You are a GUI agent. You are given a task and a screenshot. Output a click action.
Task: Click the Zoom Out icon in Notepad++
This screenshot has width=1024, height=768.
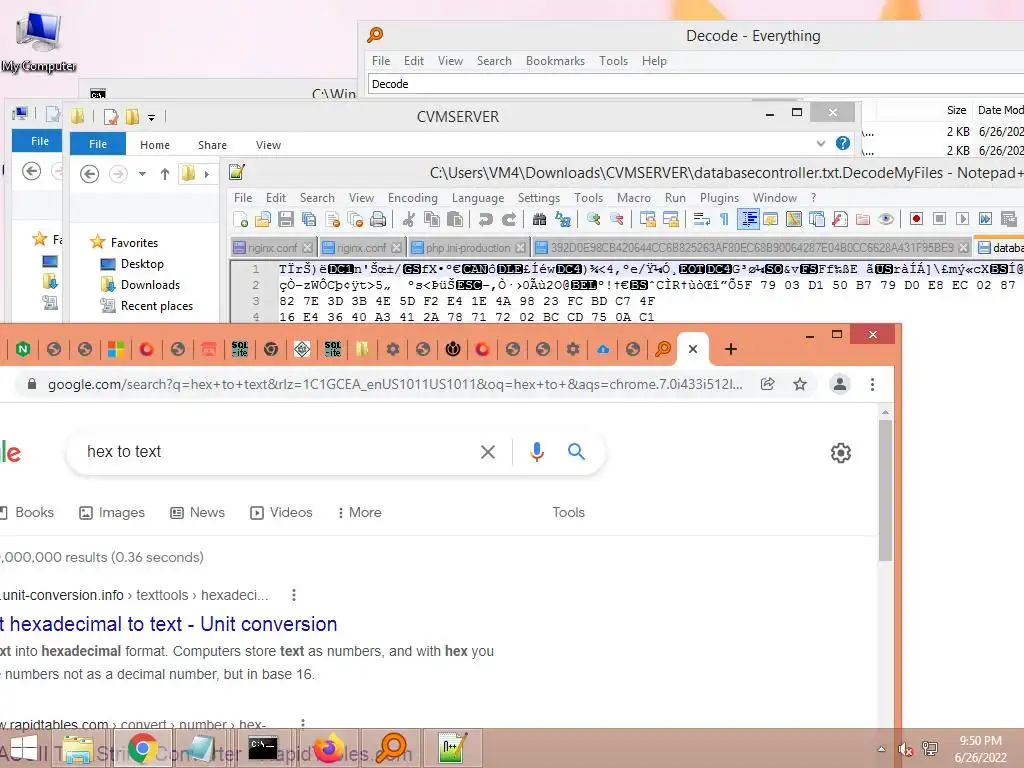[617, 219]
